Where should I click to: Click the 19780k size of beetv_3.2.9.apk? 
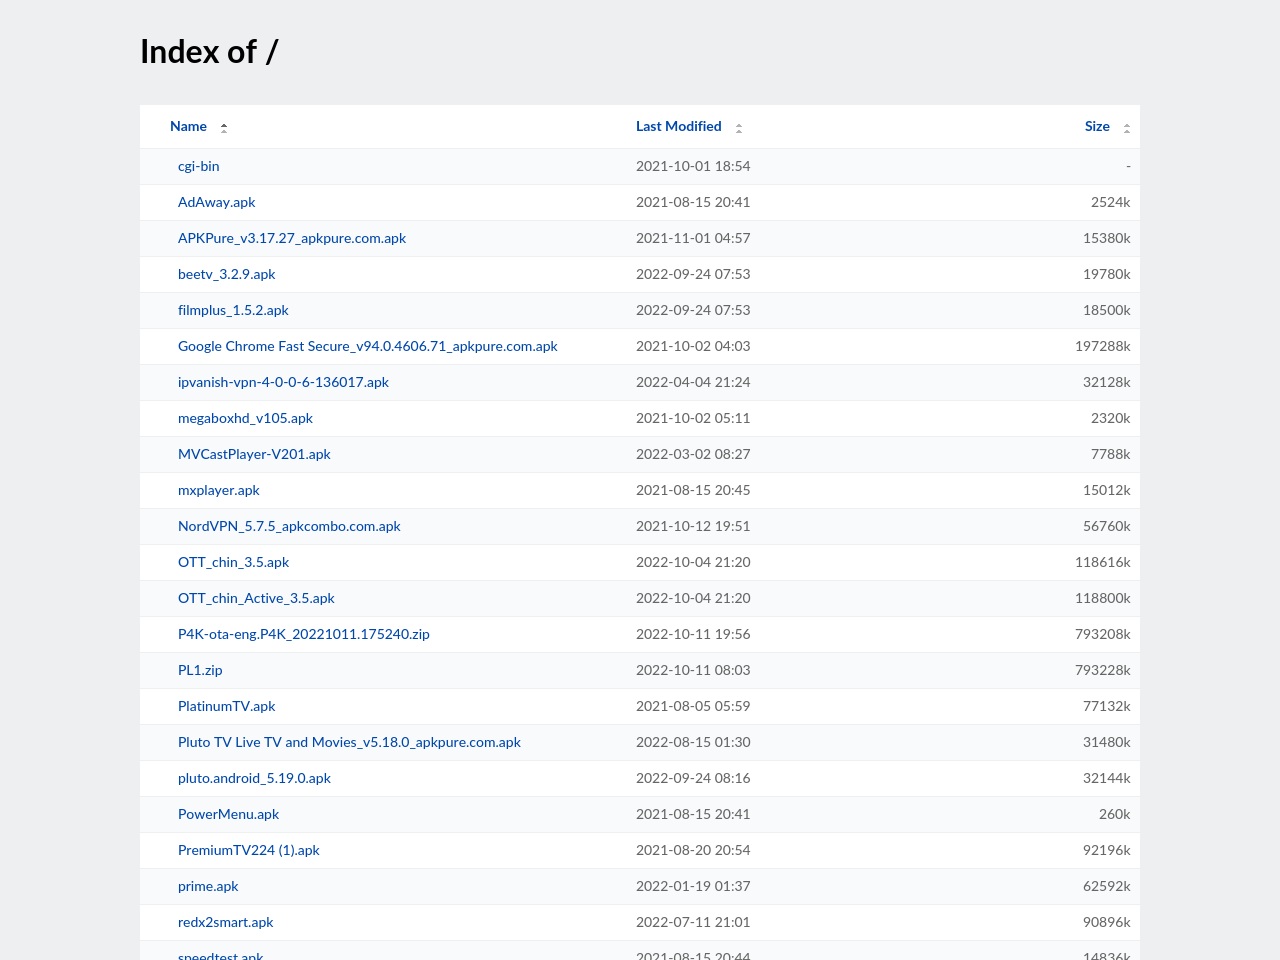coord(1106,274)
